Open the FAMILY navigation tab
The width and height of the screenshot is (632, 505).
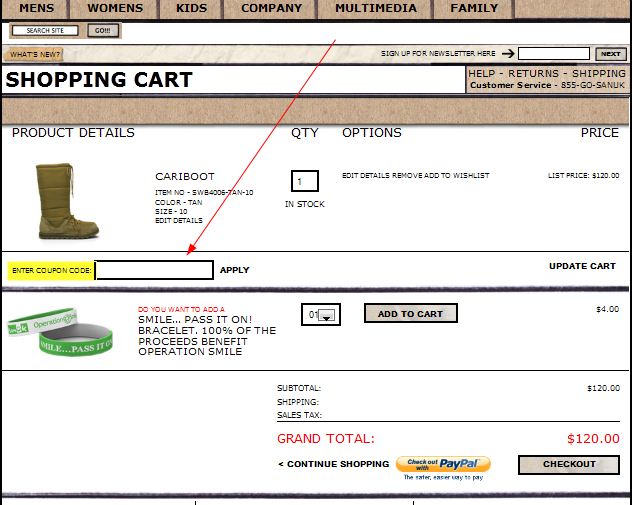pyautogui.click(x=474, y=8)
